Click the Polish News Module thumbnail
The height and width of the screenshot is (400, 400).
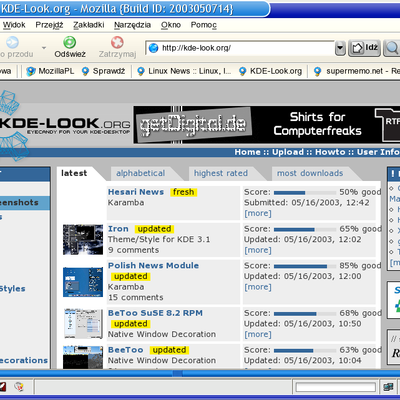tap(83, 282)
